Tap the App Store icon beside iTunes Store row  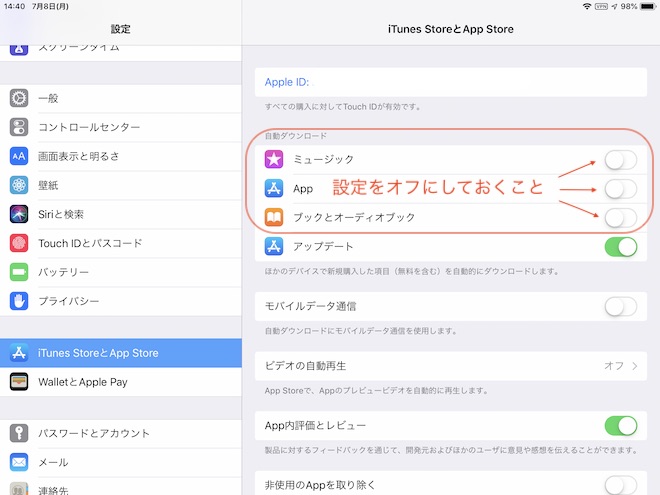[19, 353]
